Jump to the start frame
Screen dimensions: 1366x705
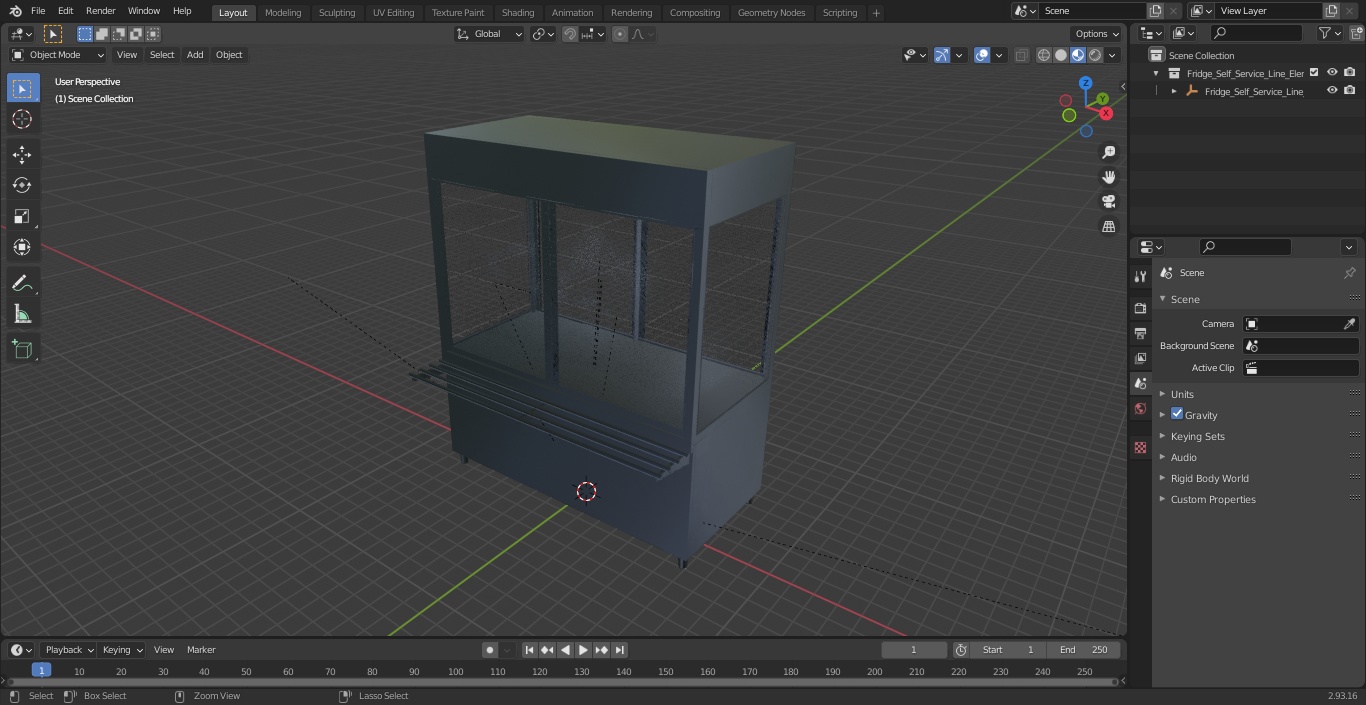[529, 650]
